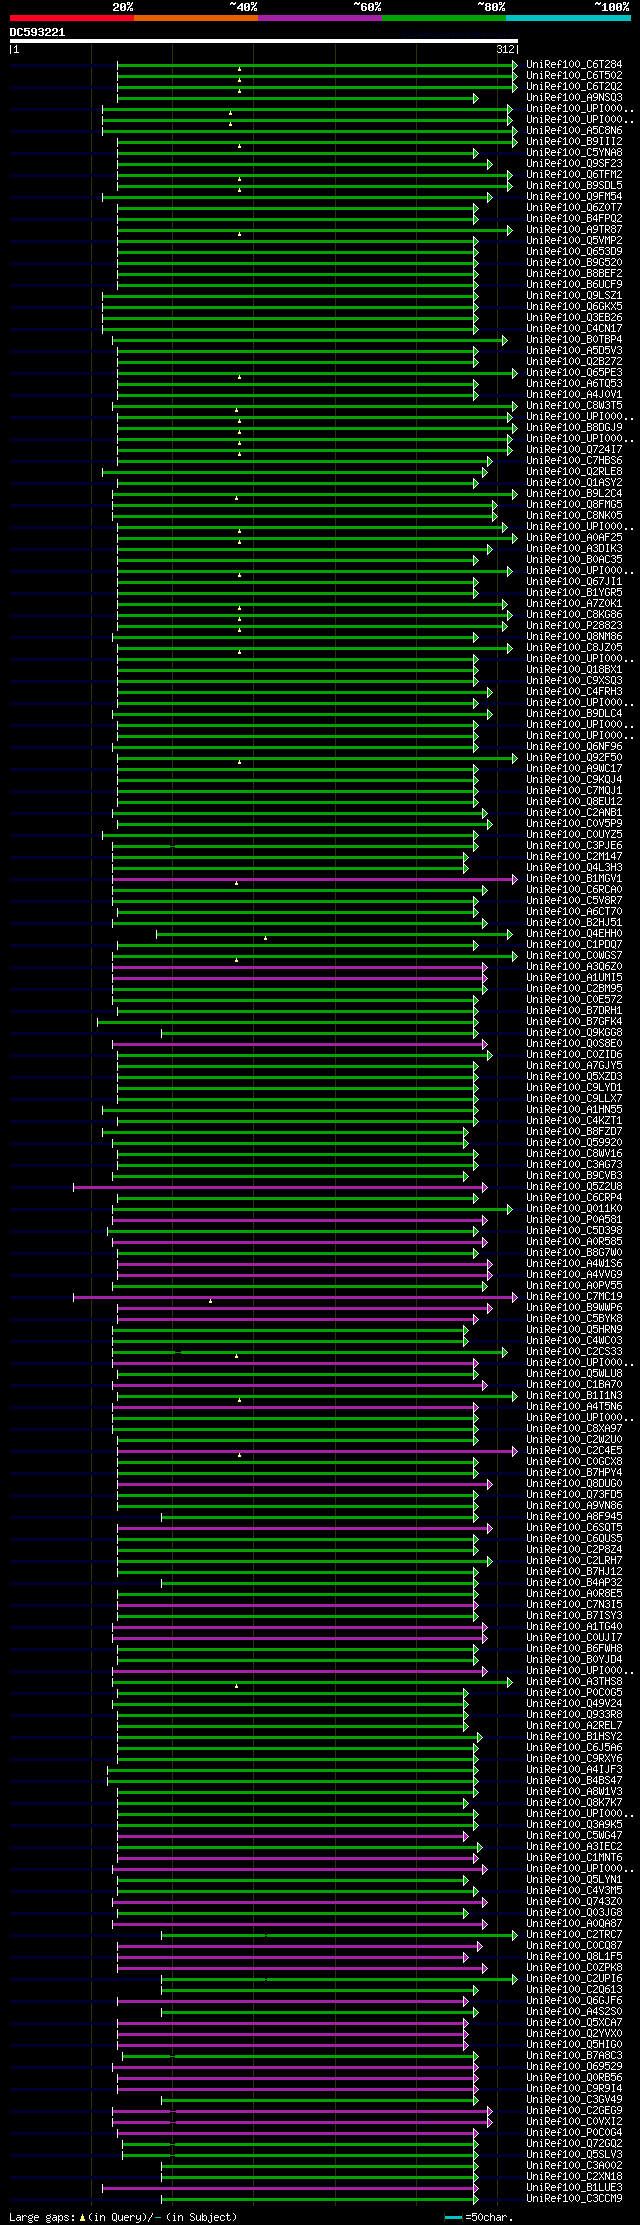Image resolution: width=640 pixels, height=2225 pixels.
Task: Click the cyan =50char. scale bar
Action: coord(453,2217)
